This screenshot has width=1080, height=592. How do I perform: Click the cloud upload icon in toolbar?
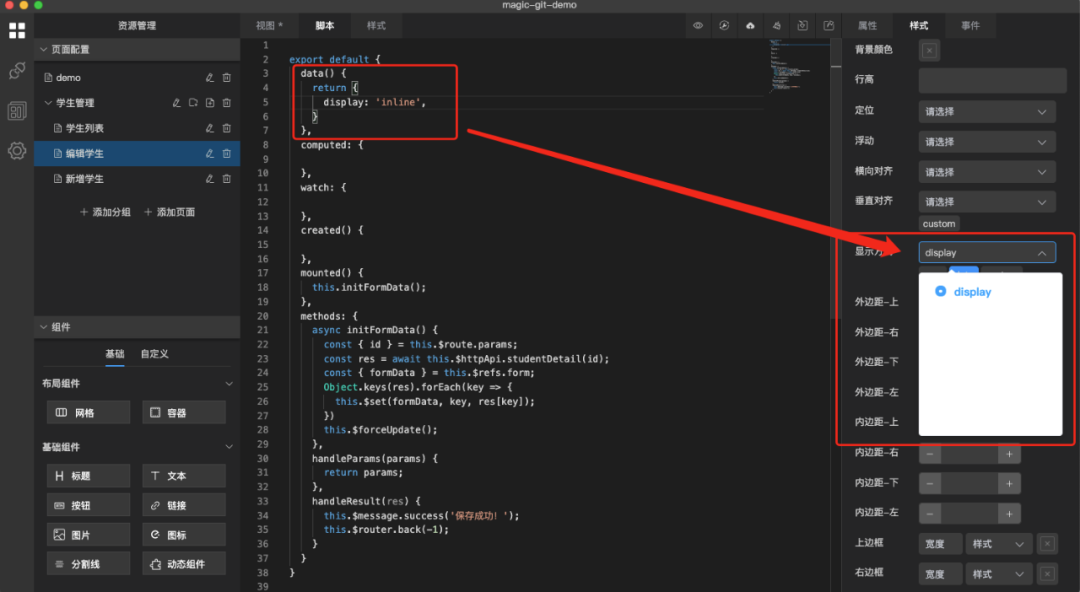[750, 25]
